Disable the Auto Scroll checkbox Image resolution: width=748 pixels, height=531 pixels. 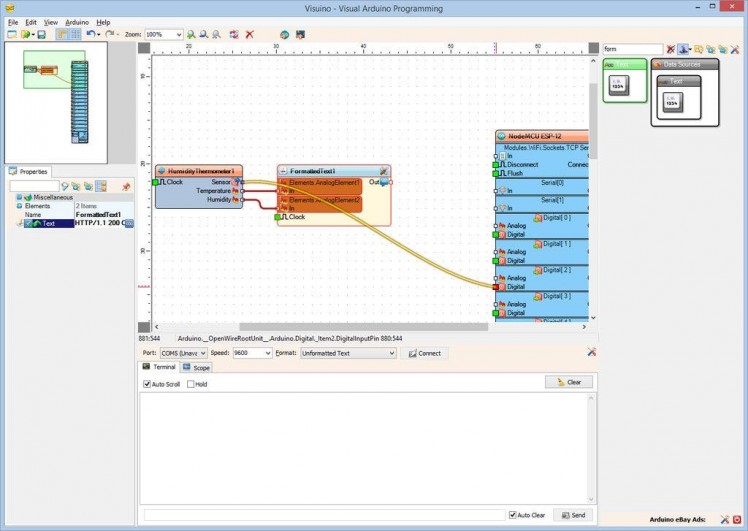pyautogui.click(x=147, y=384)
